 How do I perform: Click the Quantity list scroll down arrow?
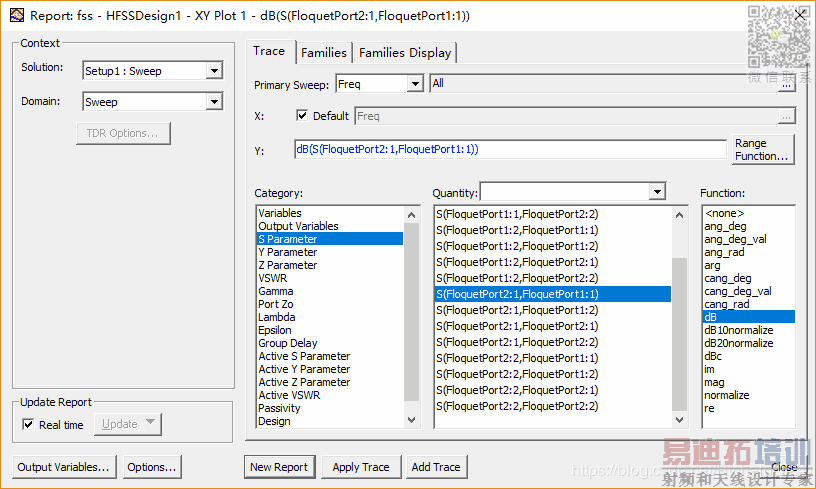[679, 419]
